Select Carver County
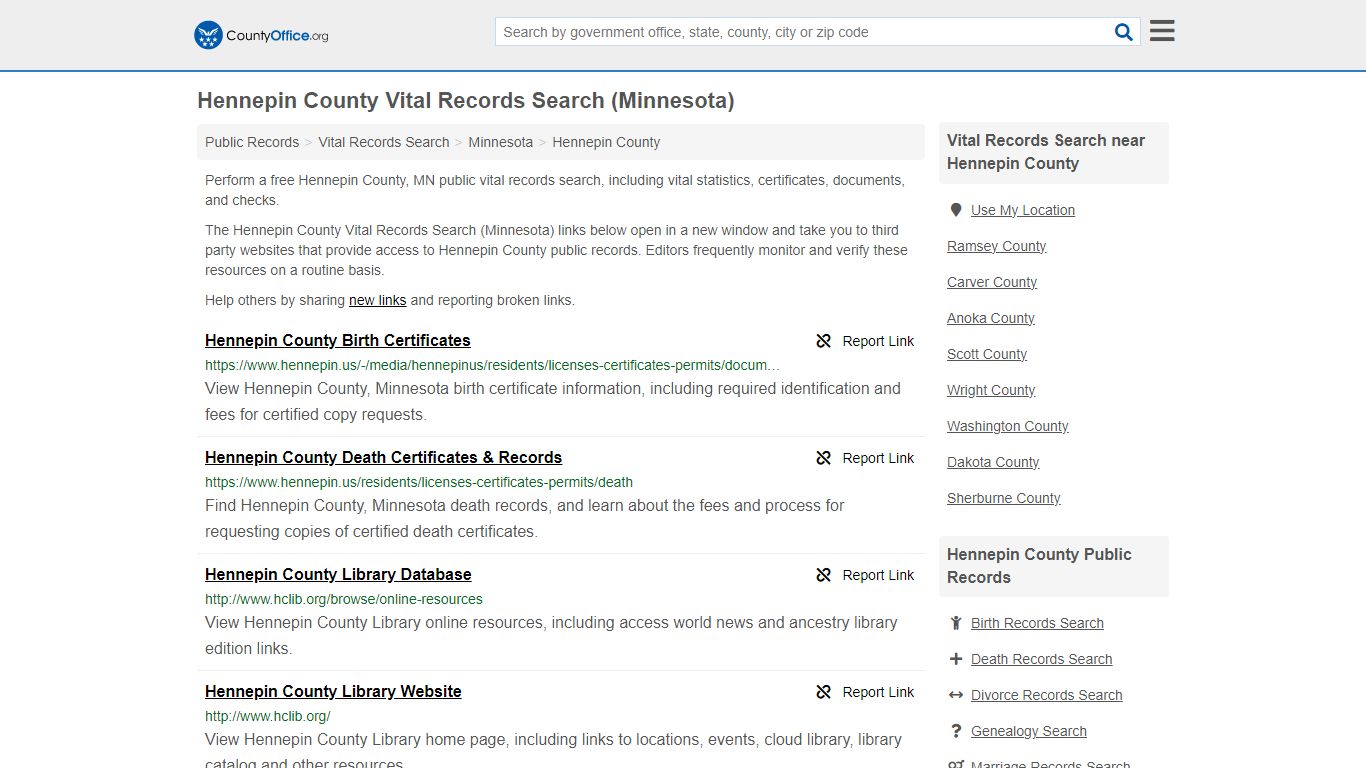Viewport: 1366px width, 768px height. (992, 282)
